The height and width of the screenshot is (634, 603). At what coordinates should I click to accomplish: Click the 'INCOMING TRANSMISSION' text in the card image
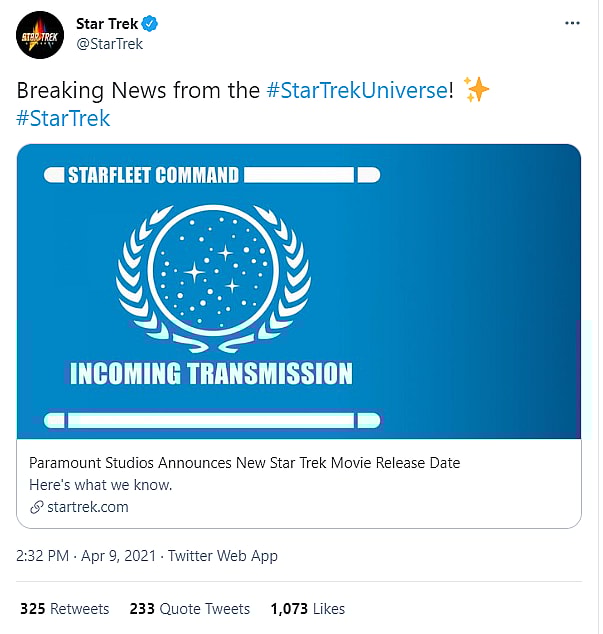tap(211, 374)
